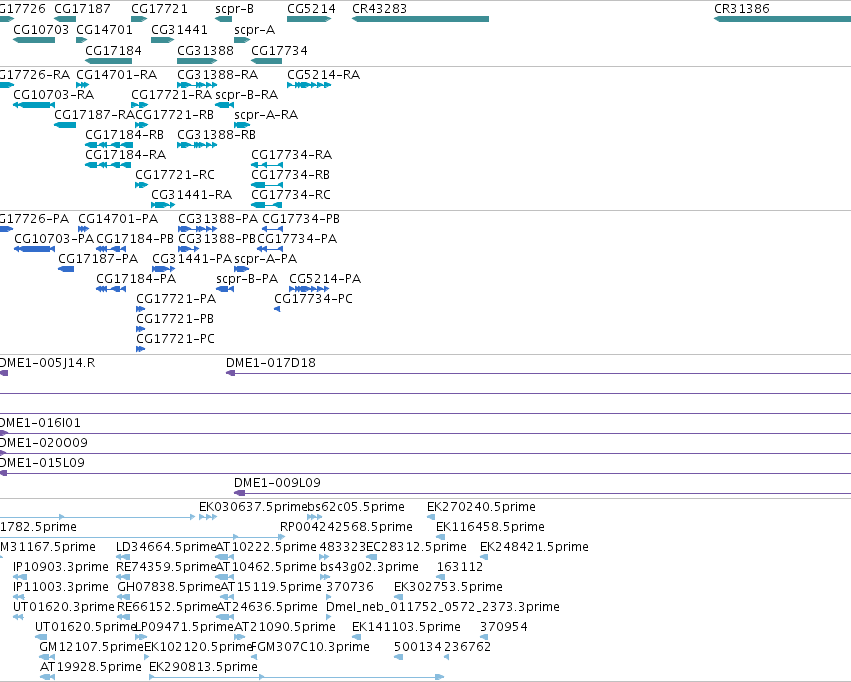The image size is (851, 682).
Task: Select EST label EK290813.5prime
Action: (204, 667)
